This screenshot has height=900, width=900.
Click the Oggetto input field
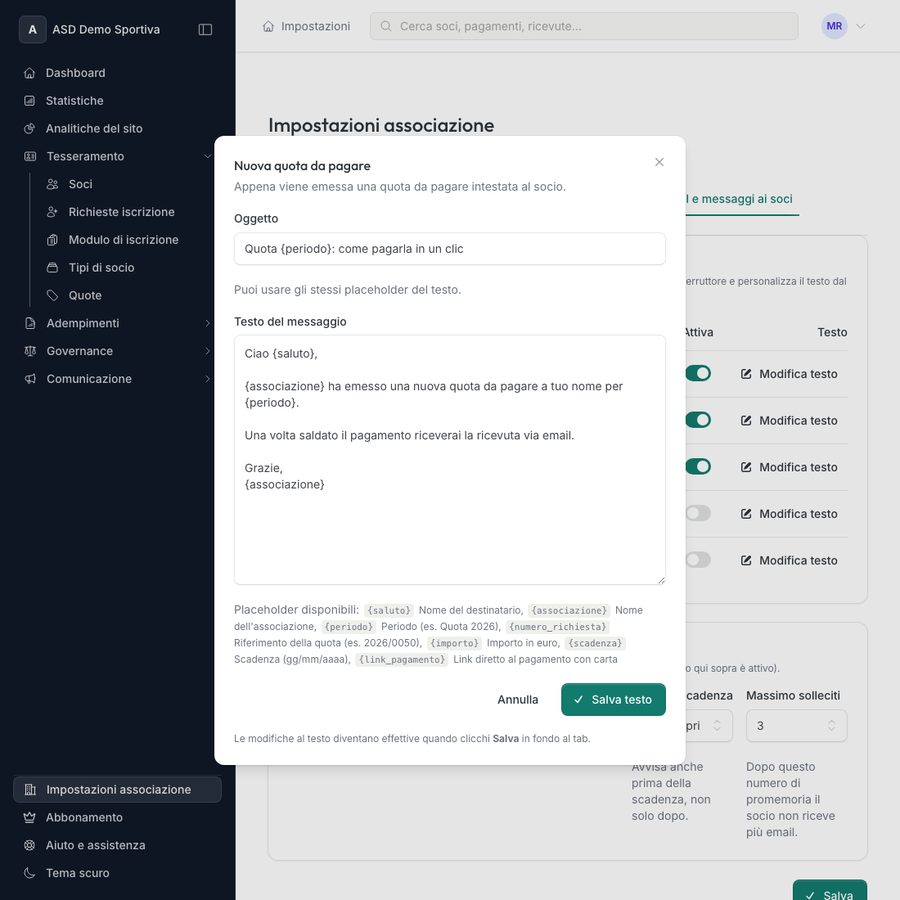pyautogui.click(x=449, y=249)
